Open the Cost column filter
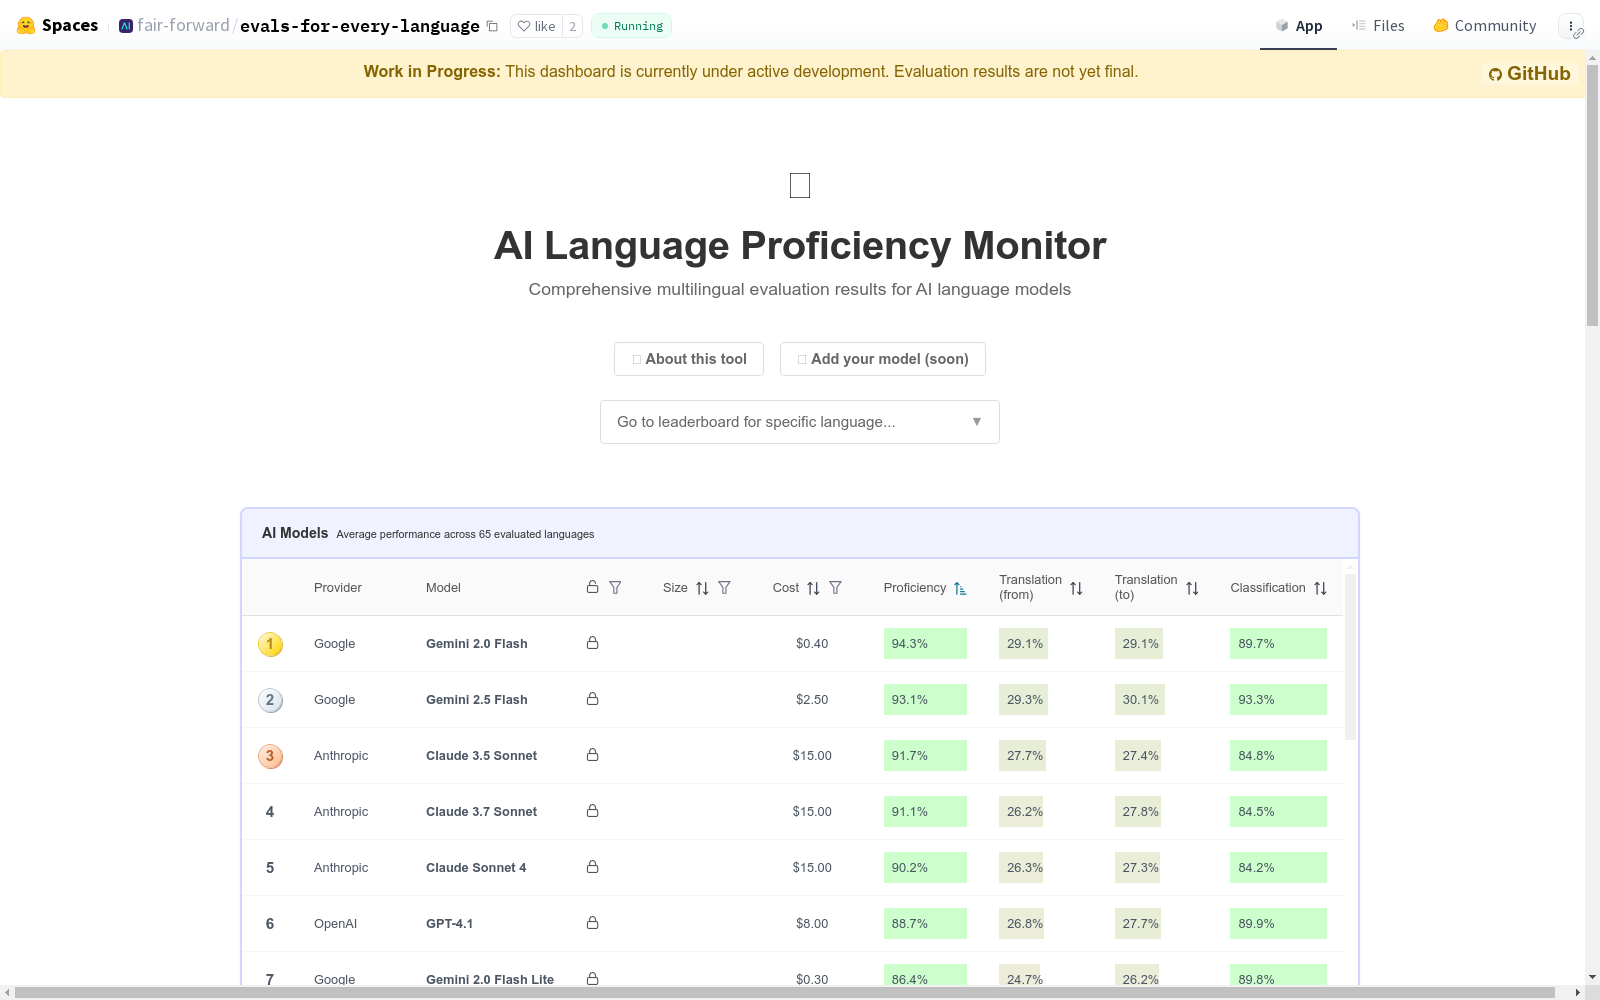 tap(835, 587)
